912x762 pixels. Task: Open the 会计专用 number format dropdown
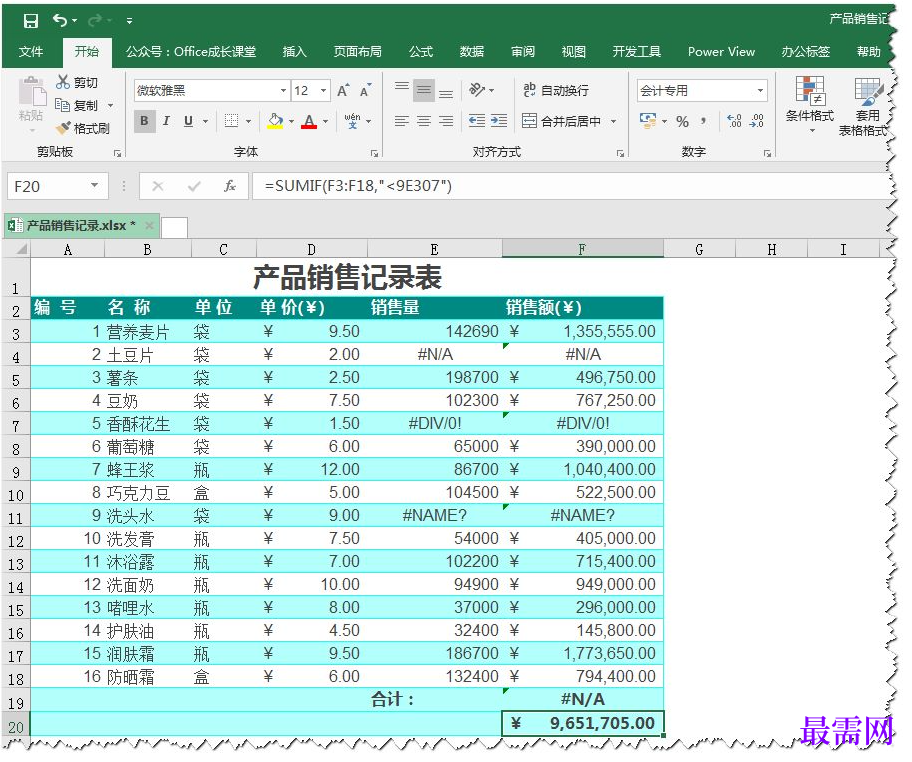[x=760, y=91]
